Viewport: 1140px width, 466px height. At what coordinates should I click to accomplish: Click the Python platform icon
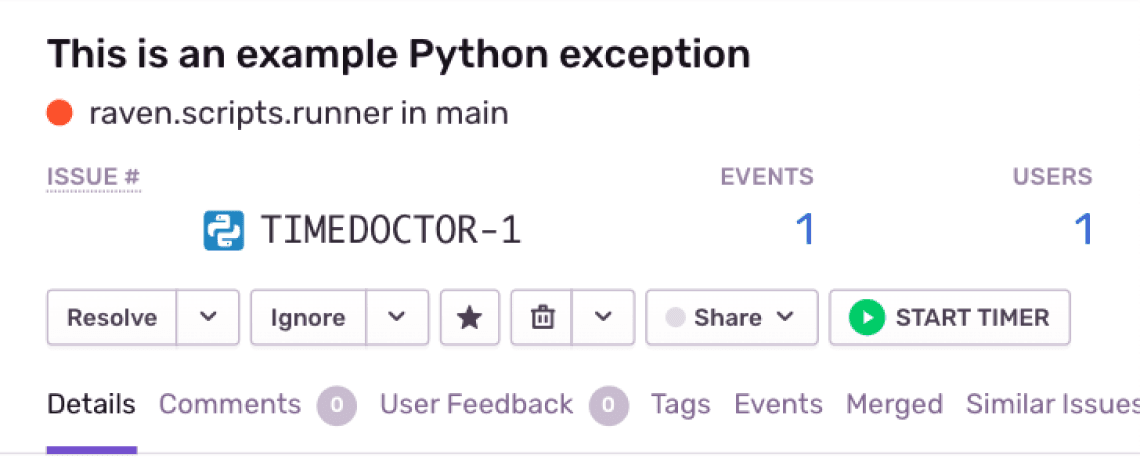click(224, 230)
